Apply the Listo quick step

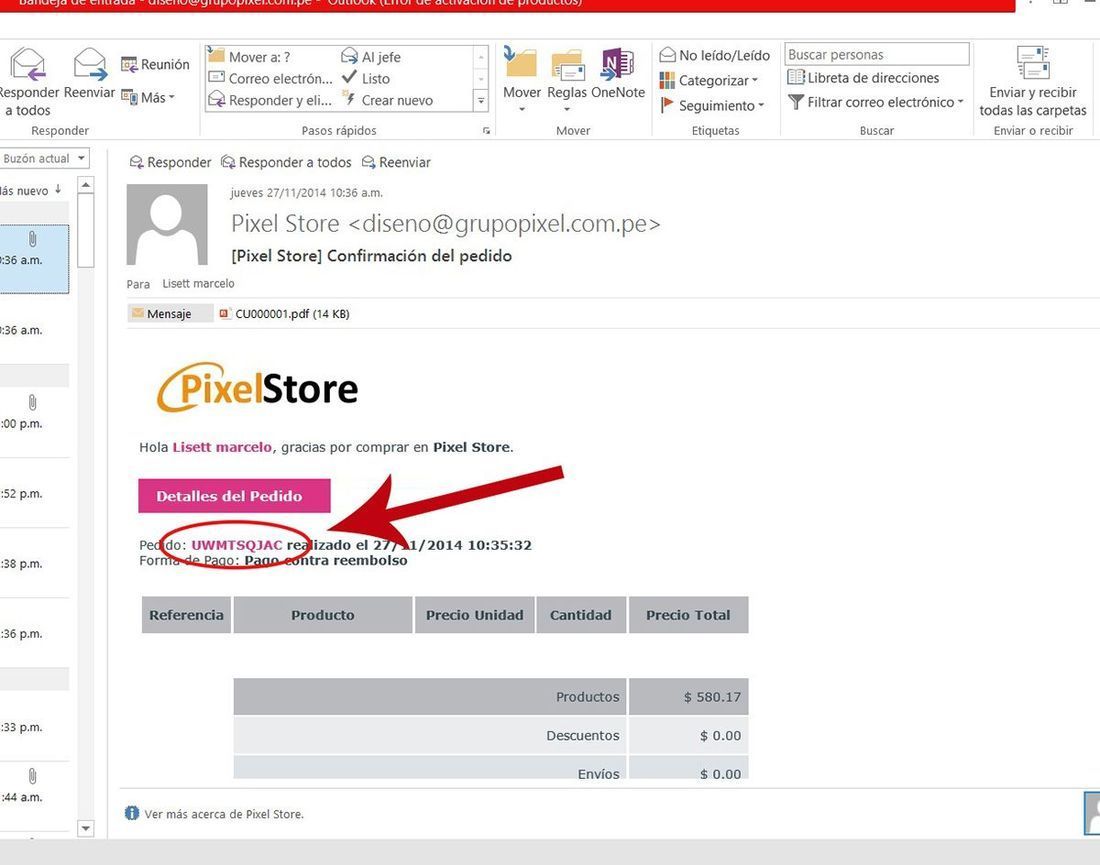point(365,79)
